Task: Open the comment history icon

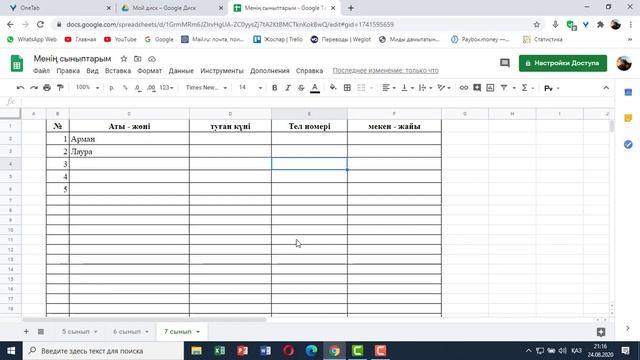Action: pyautogui.click(x=504, y=63)
